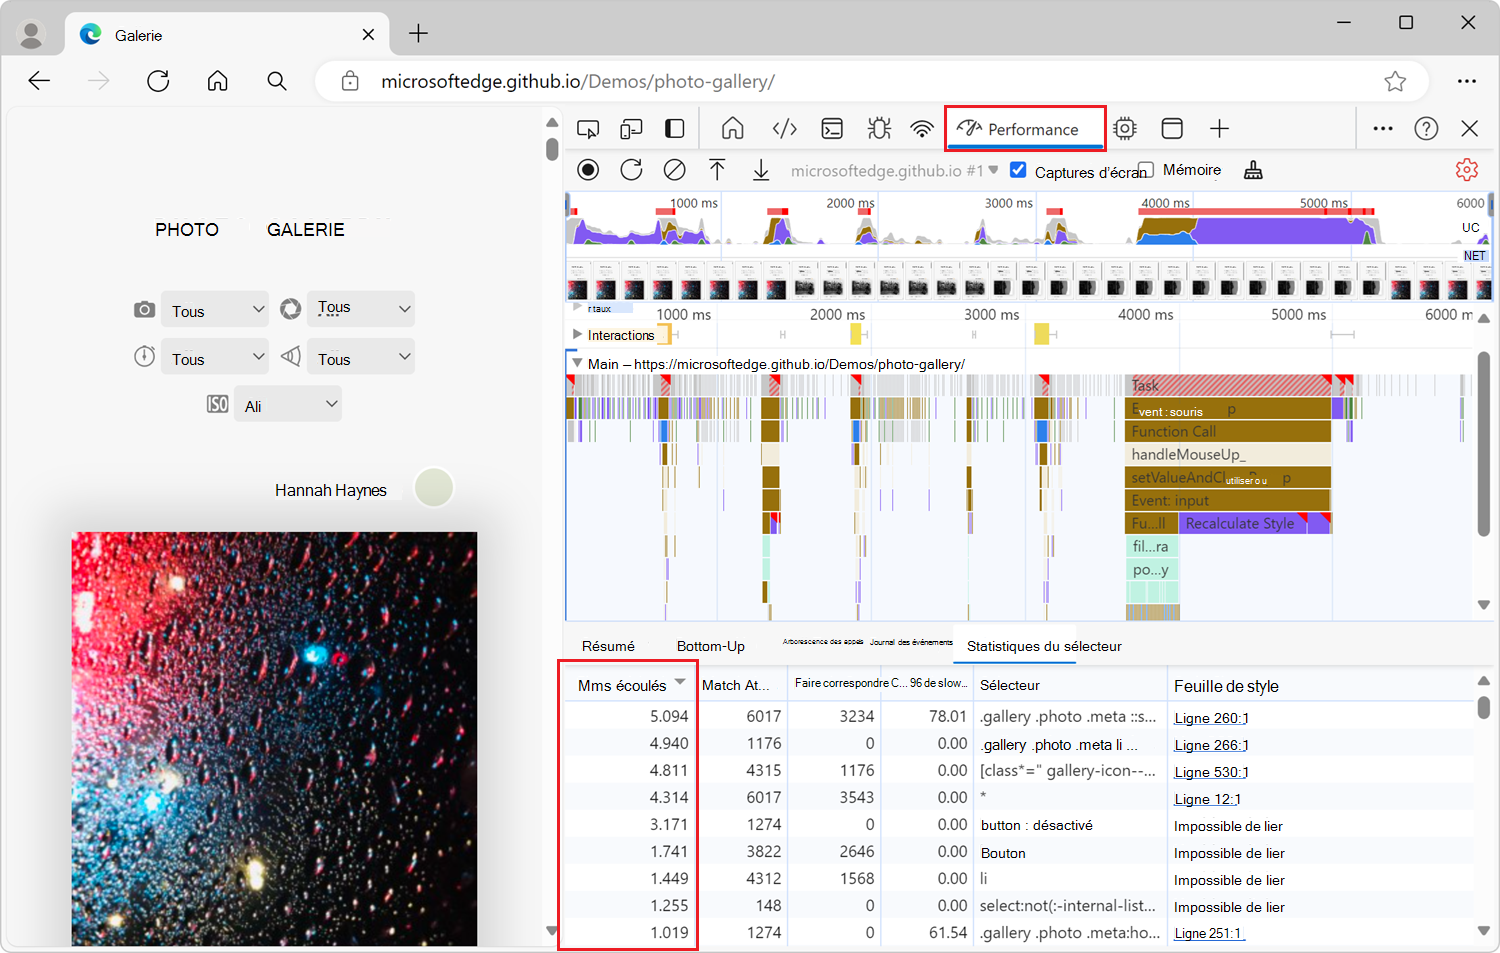Open the Ligne 260:1 stylesheet link

(1211, 718)
